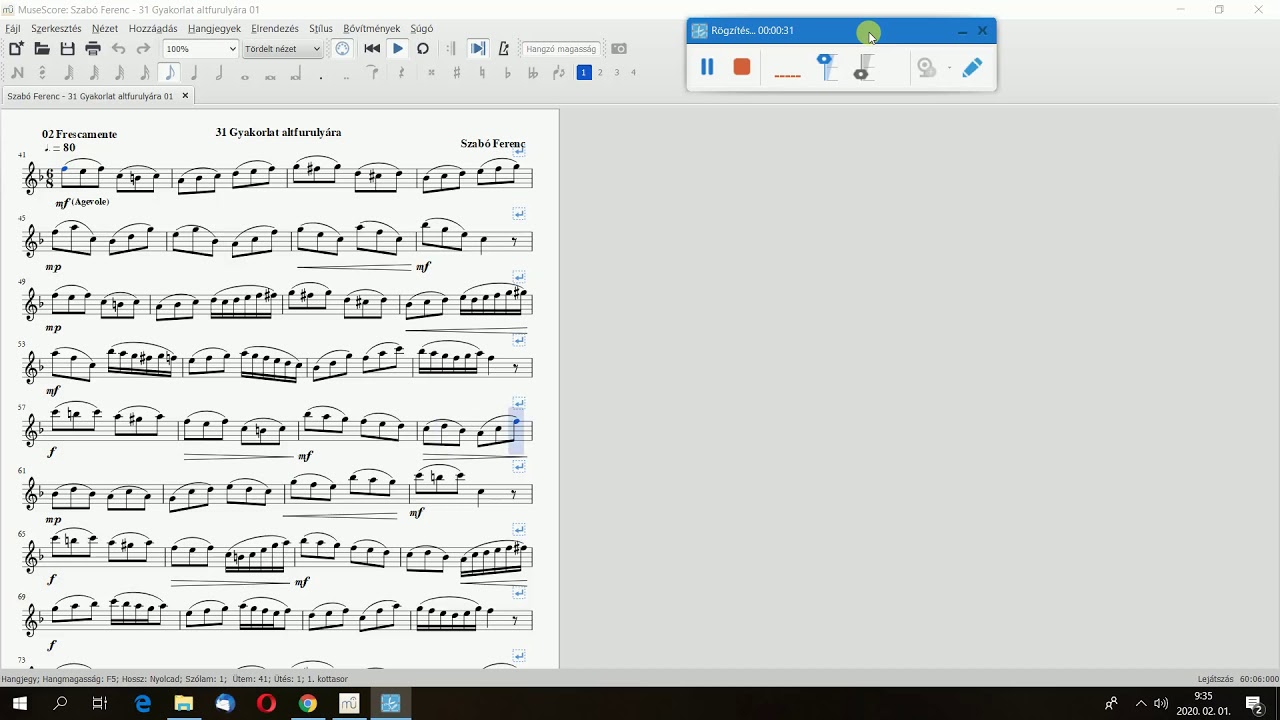Stop the screen recording
Viewport: 1280px width, 720px height.
(742, 67)
